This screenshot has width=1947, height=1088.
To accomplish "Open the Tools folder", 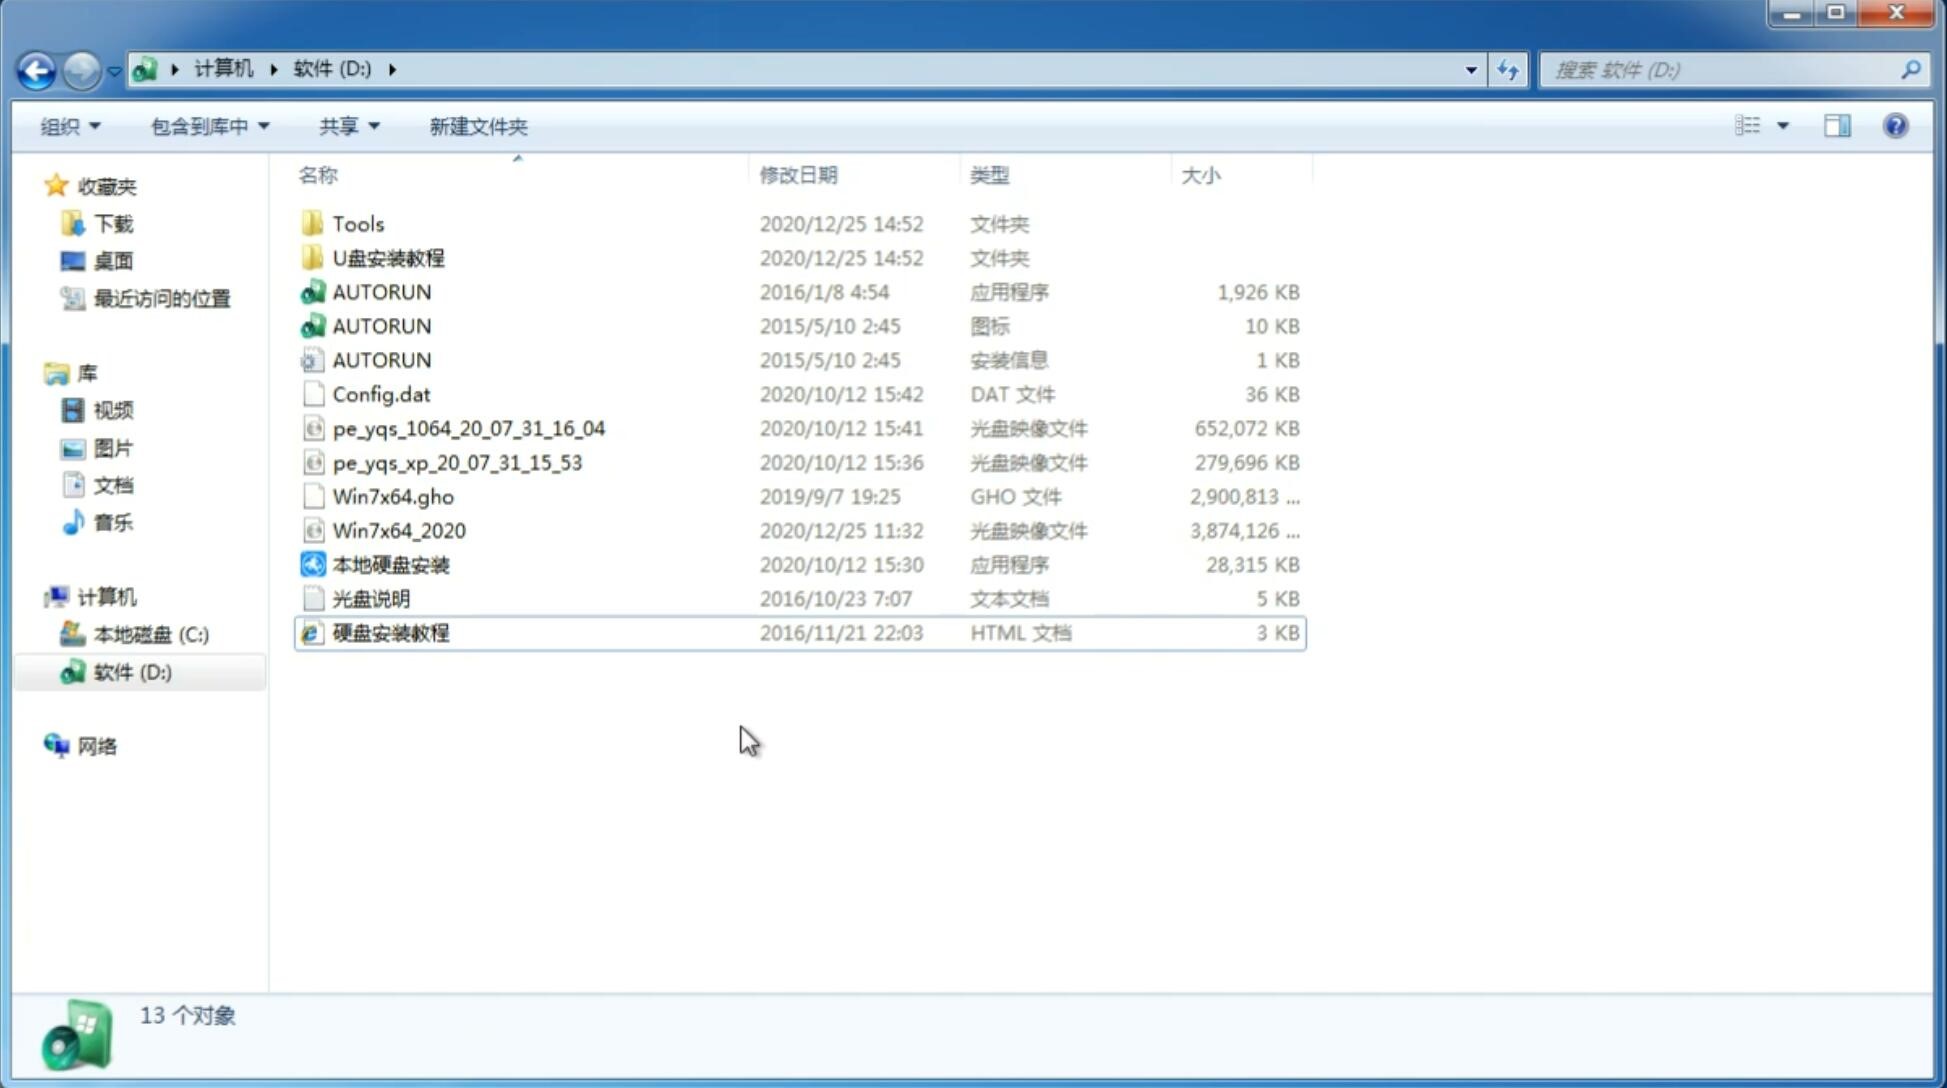I will [x=357, y=223].
